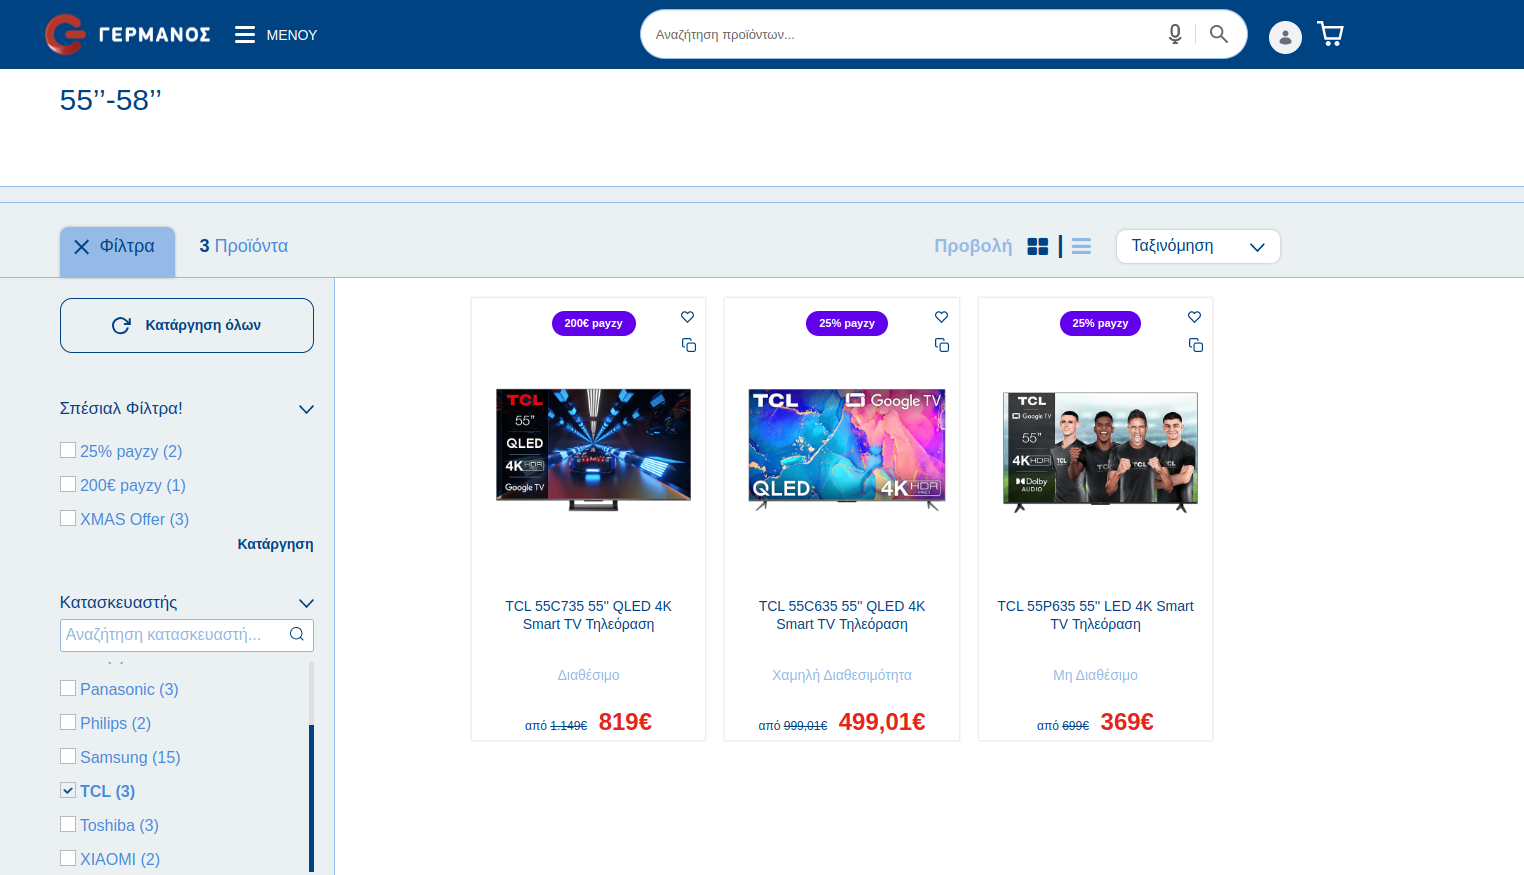The height and width of the screenshot is (875, 1524).
Task: Open the user account icon
Action: (x=1285, y=37)
